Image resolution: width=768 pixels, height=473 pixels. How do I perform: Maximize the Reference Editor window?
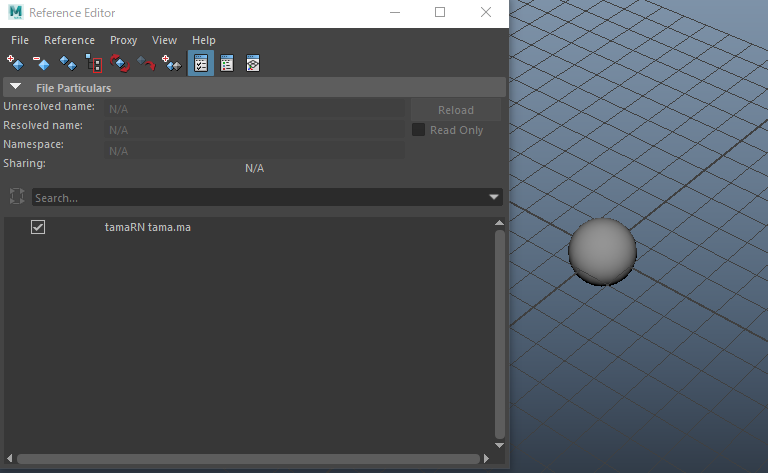coord(440,12)
